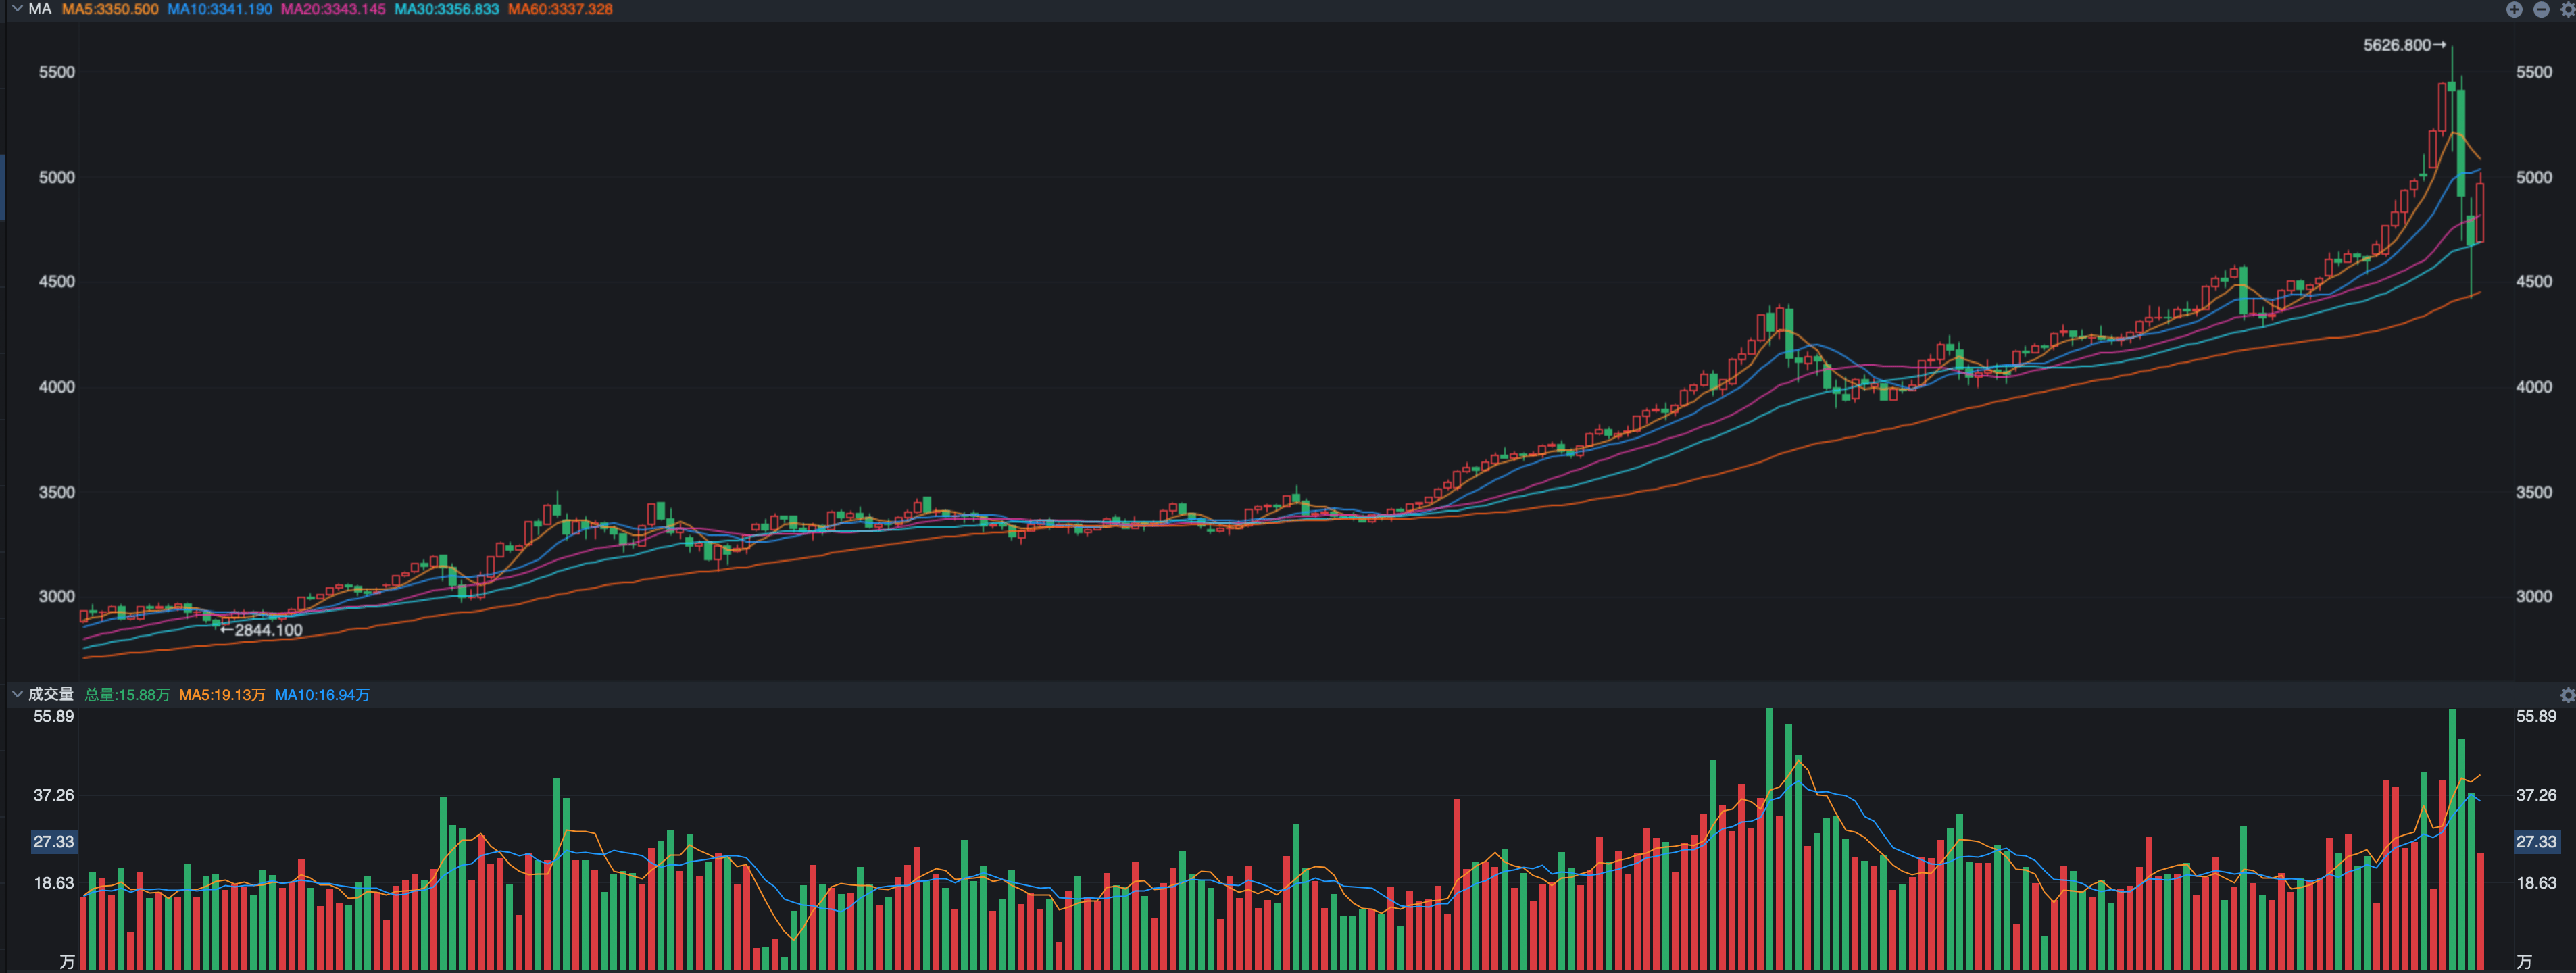The image size is (2576, 973).
Task: Collapse the MA indicator chevron
Action: pyautogui.click(x=17, y=9)
